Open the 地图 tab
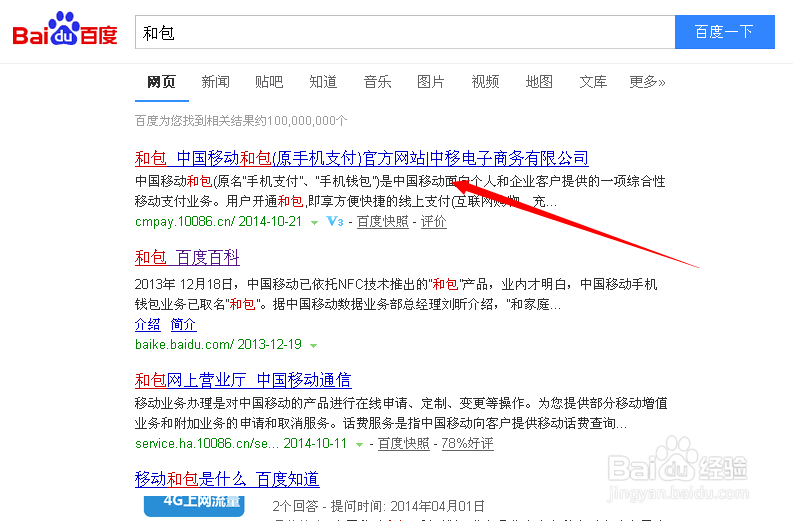Viewport: 793px width, 521px height. [x=539, y=82]
